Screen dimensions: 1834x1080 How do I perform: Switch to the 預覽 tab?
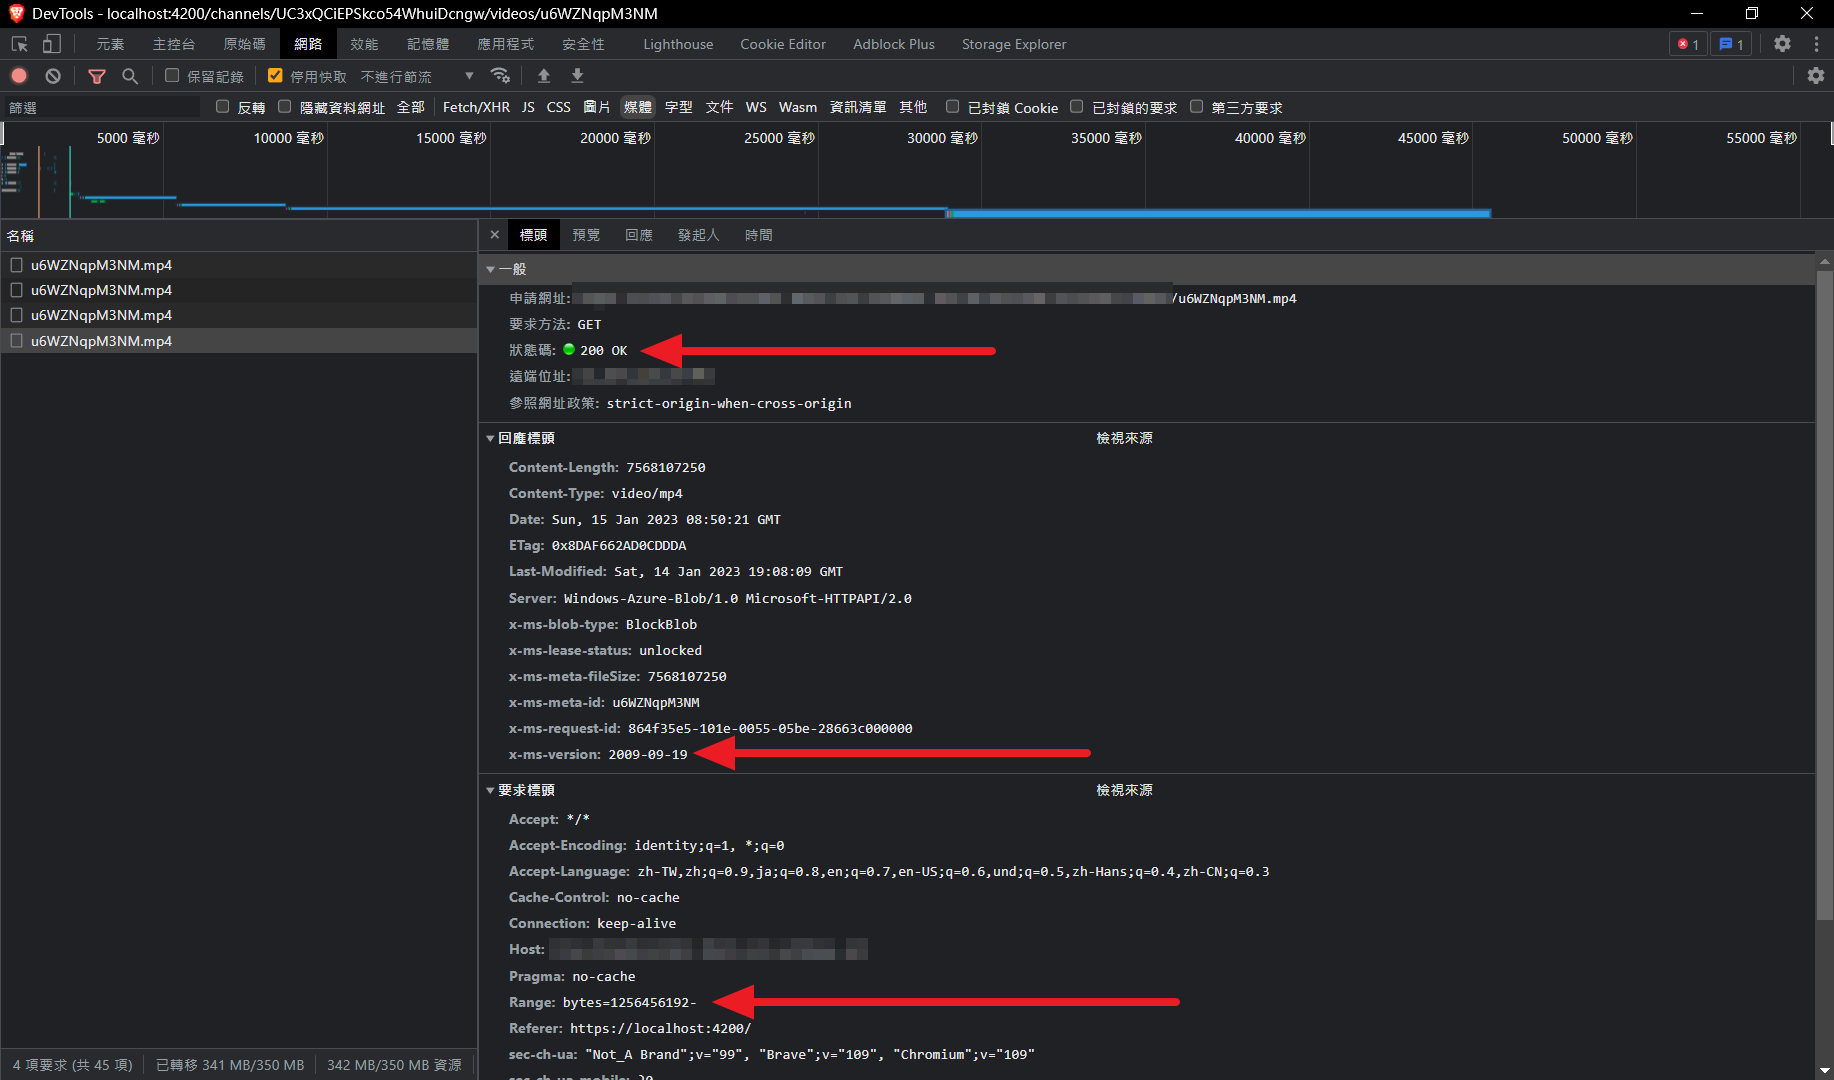tap(586, 235)
